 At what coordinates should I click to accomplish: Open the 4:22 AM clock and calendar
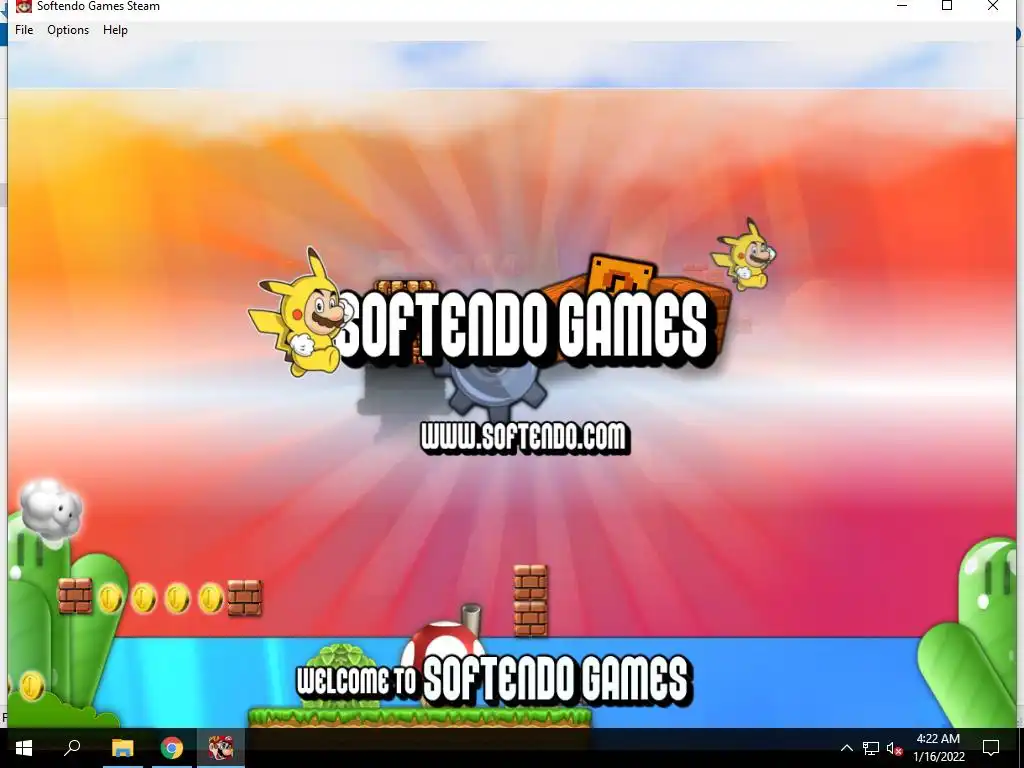(x=938, y=748)
